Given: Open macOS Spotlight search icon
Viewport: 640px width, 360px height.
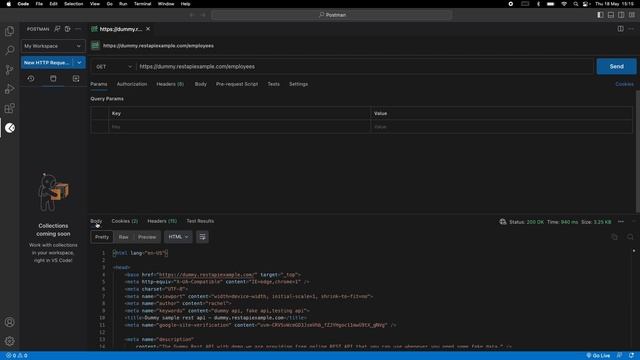Looking at the screenshot, I should pyautogui.click(x=576, y=4).
